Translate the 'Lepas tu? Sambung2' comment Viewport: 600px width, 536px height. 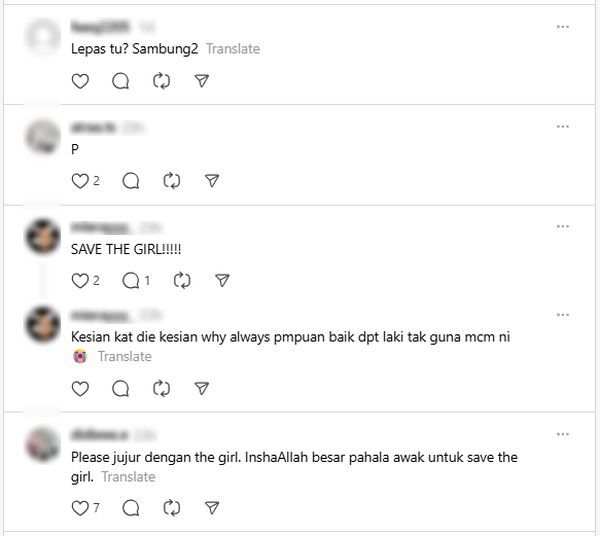click(x=233, y=49)
